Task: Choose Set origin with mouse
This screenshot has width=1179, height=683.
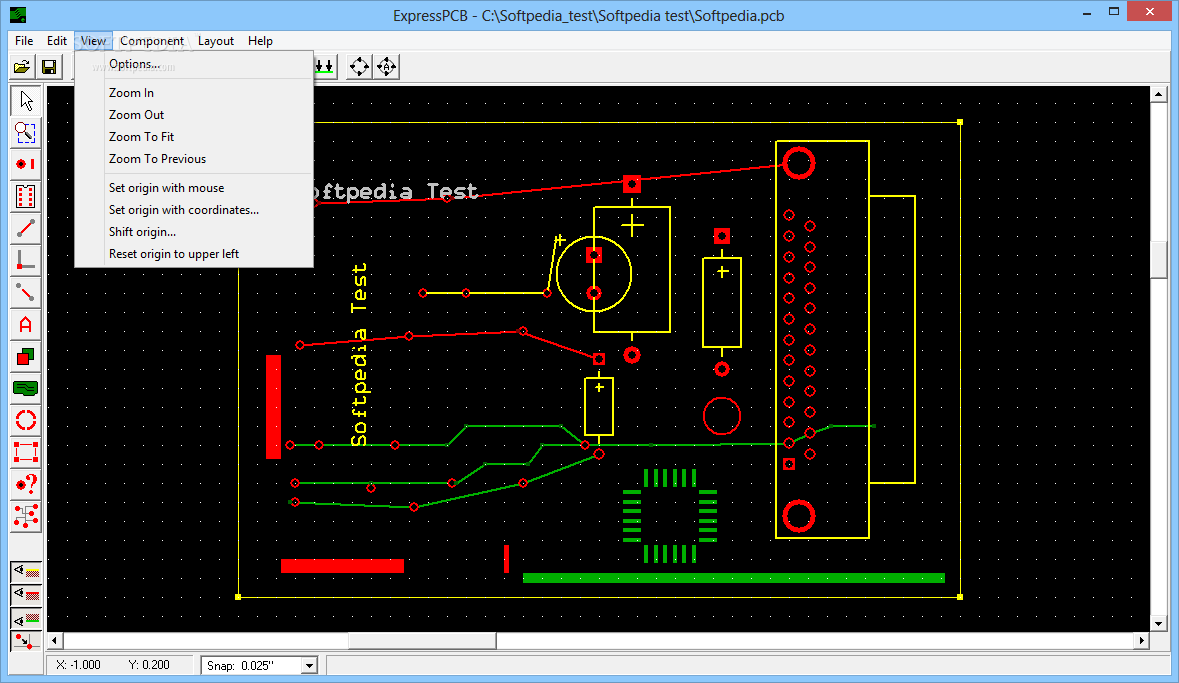Action: pyautogui.click(x=194, y=188)
